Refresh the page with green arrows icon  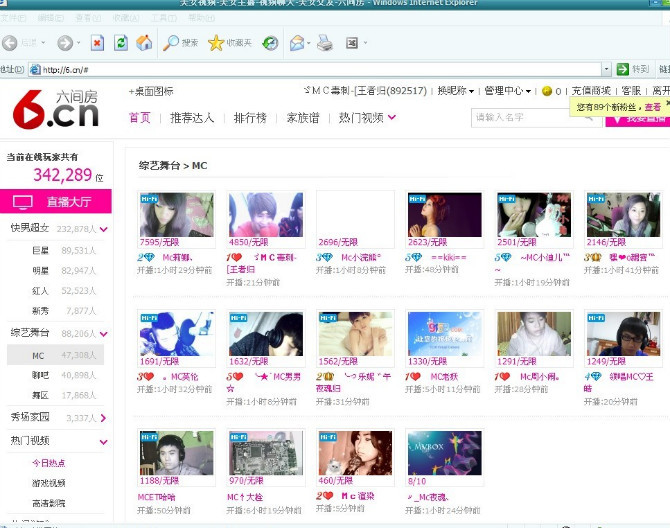pyautogui.click(x=121, y=43)
